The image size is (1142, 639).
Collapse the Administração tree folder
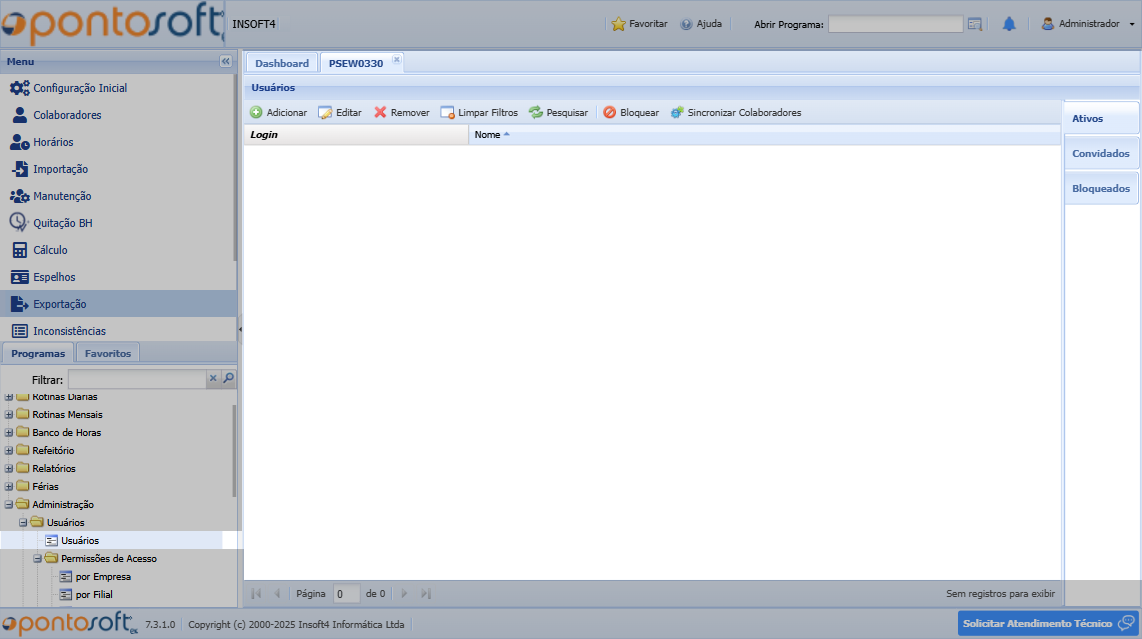coord(9,505)
